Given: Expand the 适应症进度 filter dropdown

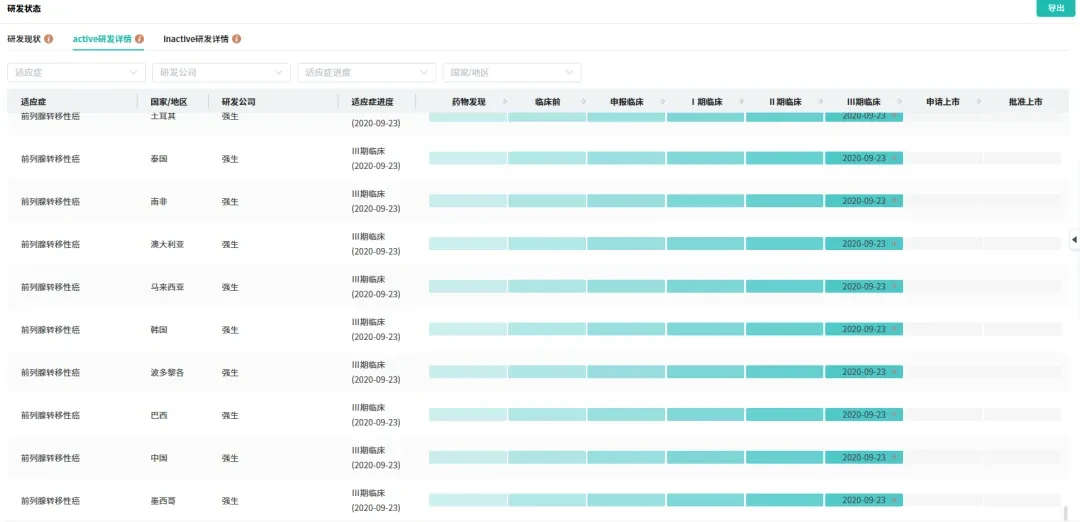Looking at the screenshot, I should pos(366,72).
